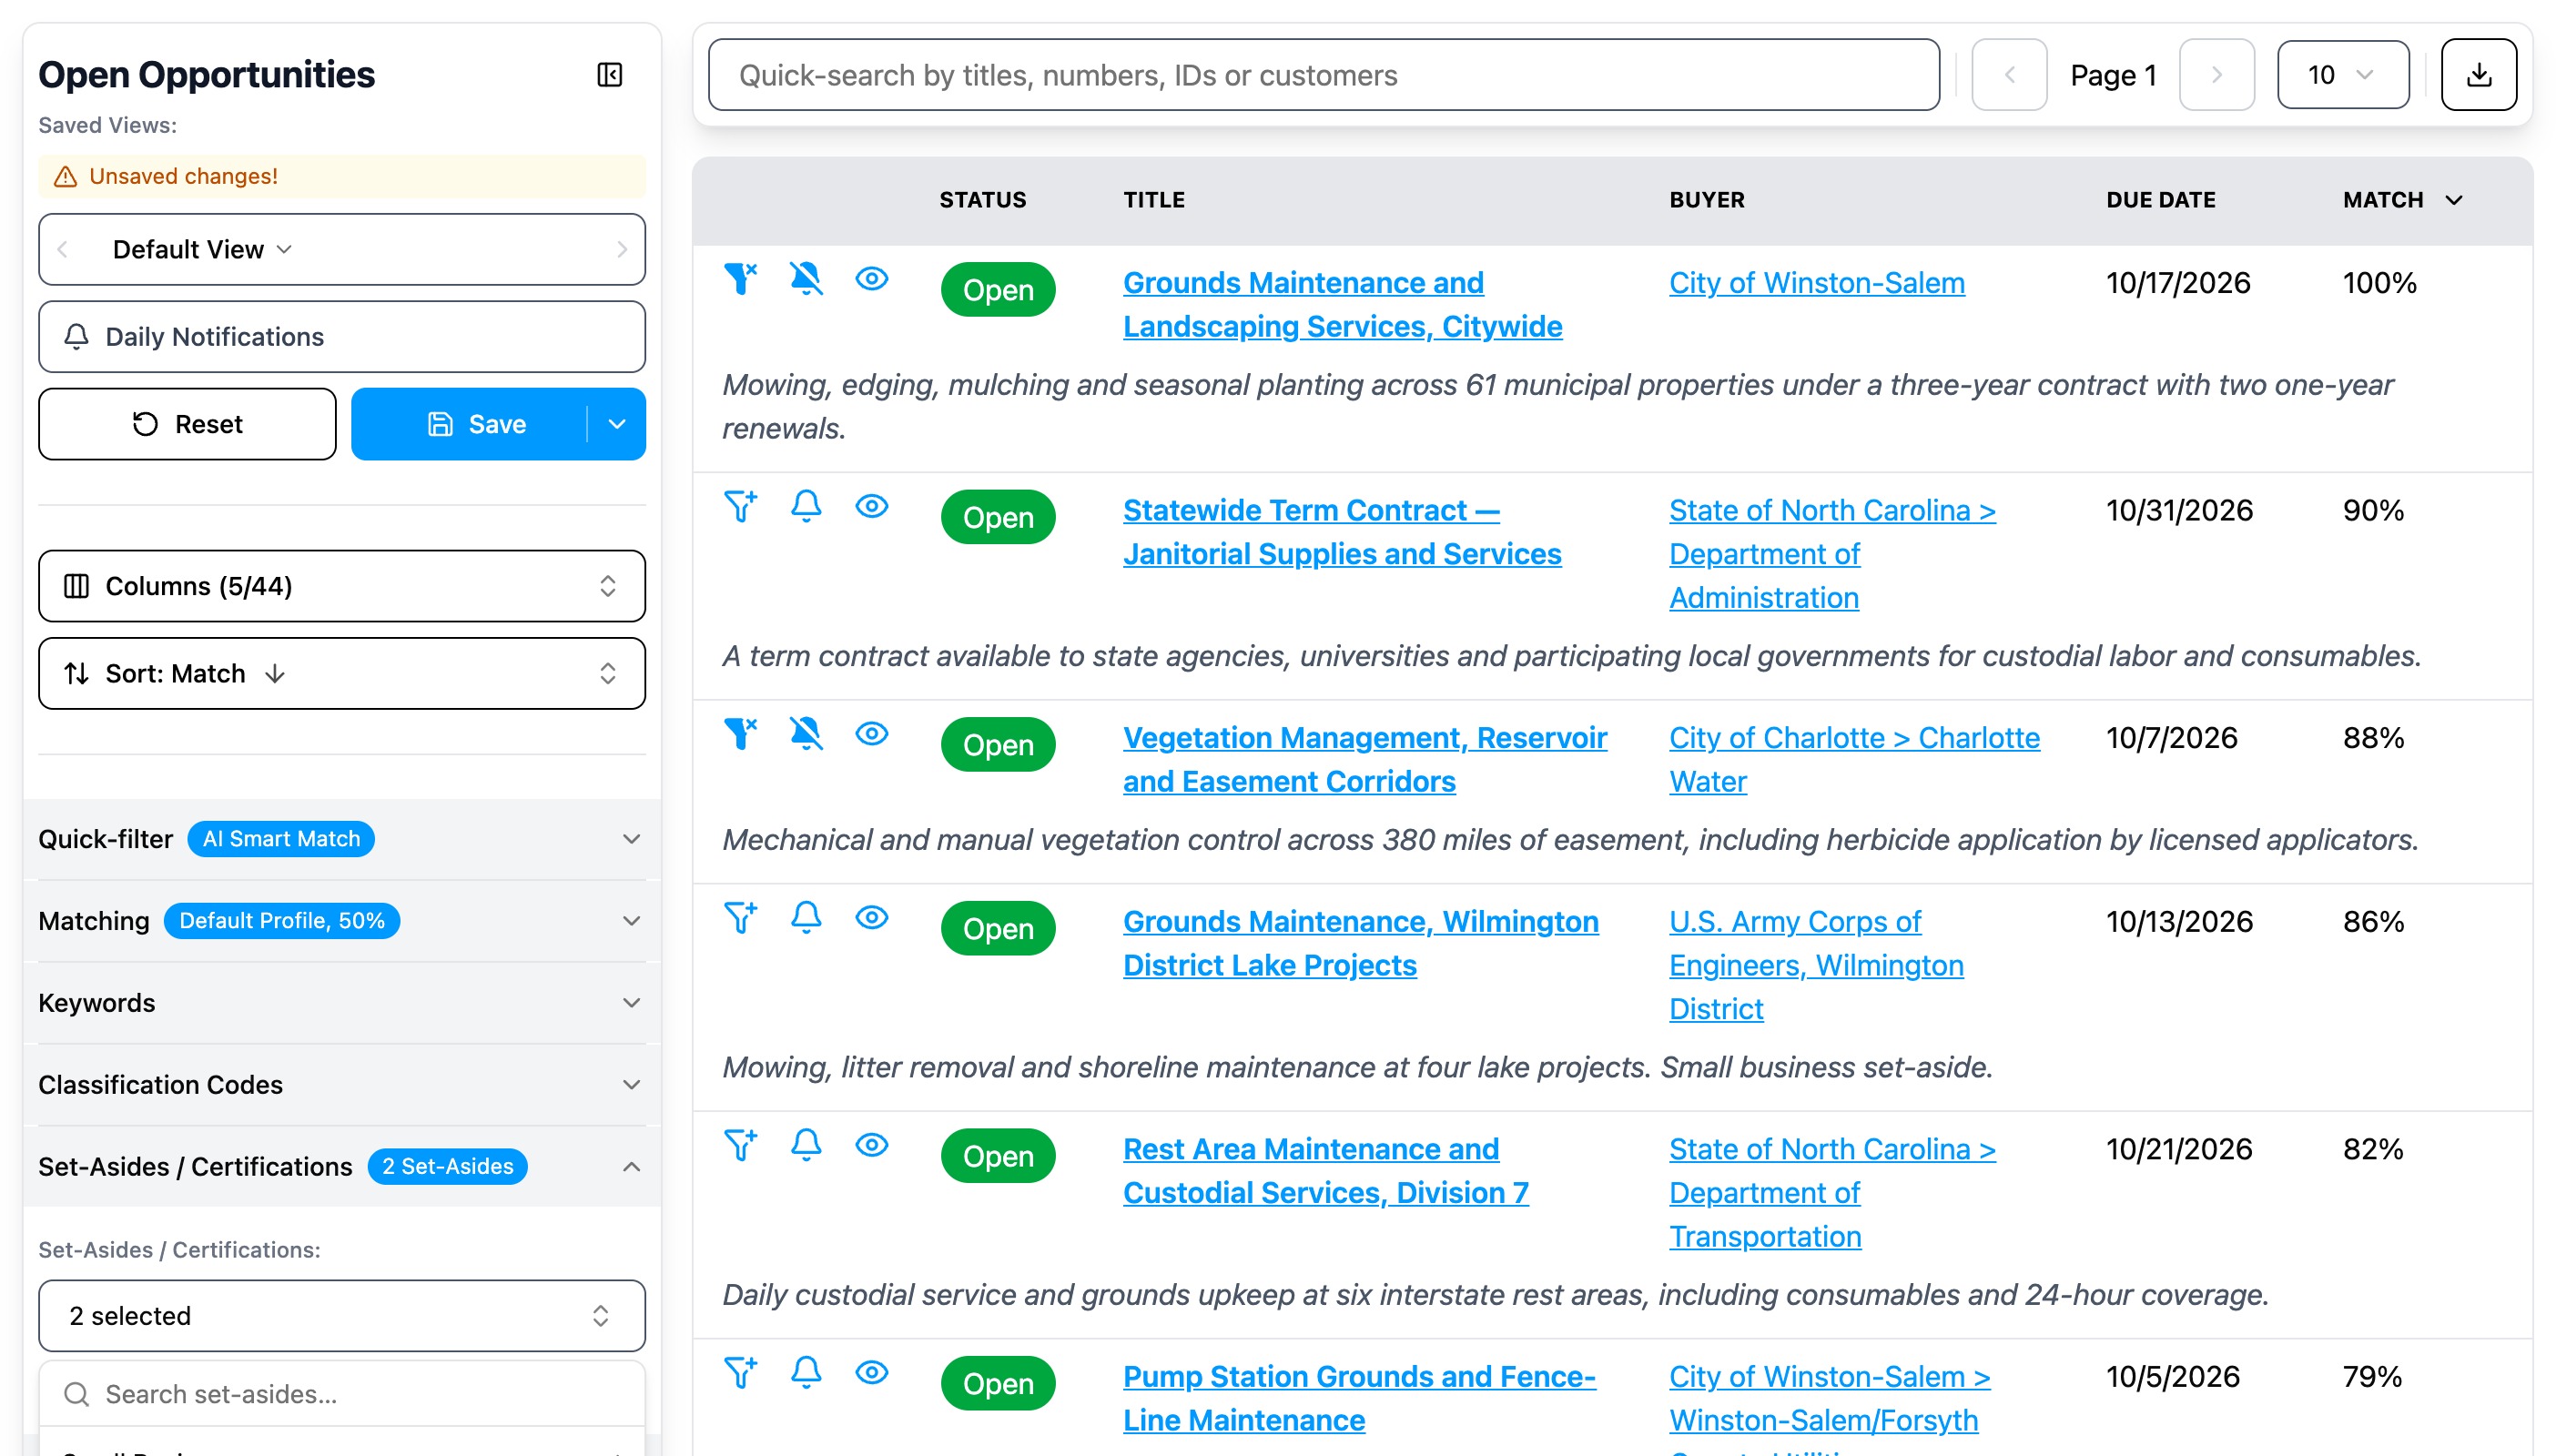Open the page size 10 dropdown
2556x1456 pixels.
(2342, 75)
